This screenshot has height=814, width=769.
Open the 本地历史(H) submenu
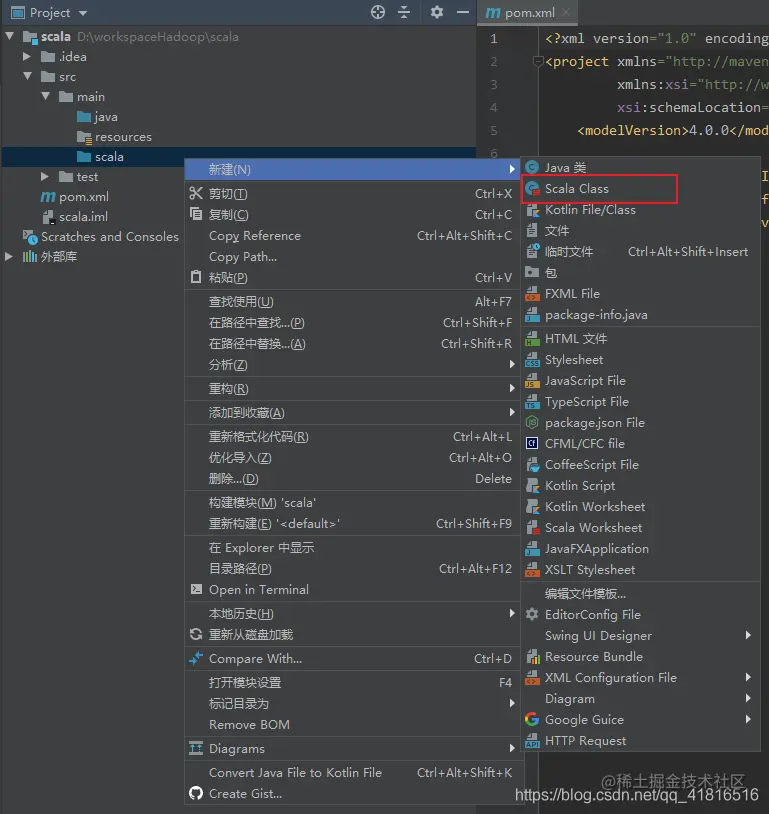pos(352,614)
